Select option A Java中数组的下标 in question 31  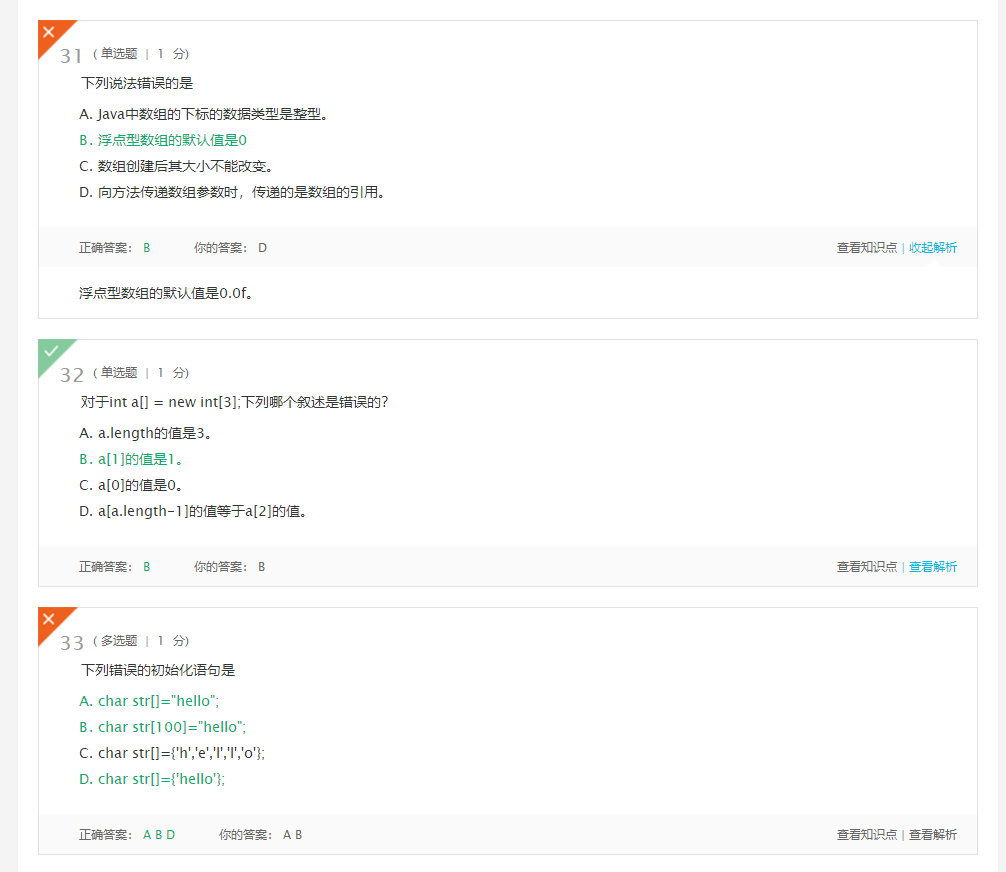tap(204, 114)
